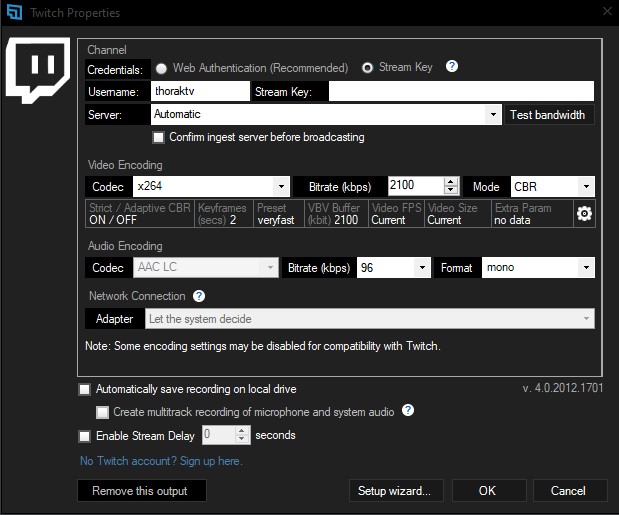Click the Test bandwidth button
This screenshot has width=619, height=515.
click(547, 115)
